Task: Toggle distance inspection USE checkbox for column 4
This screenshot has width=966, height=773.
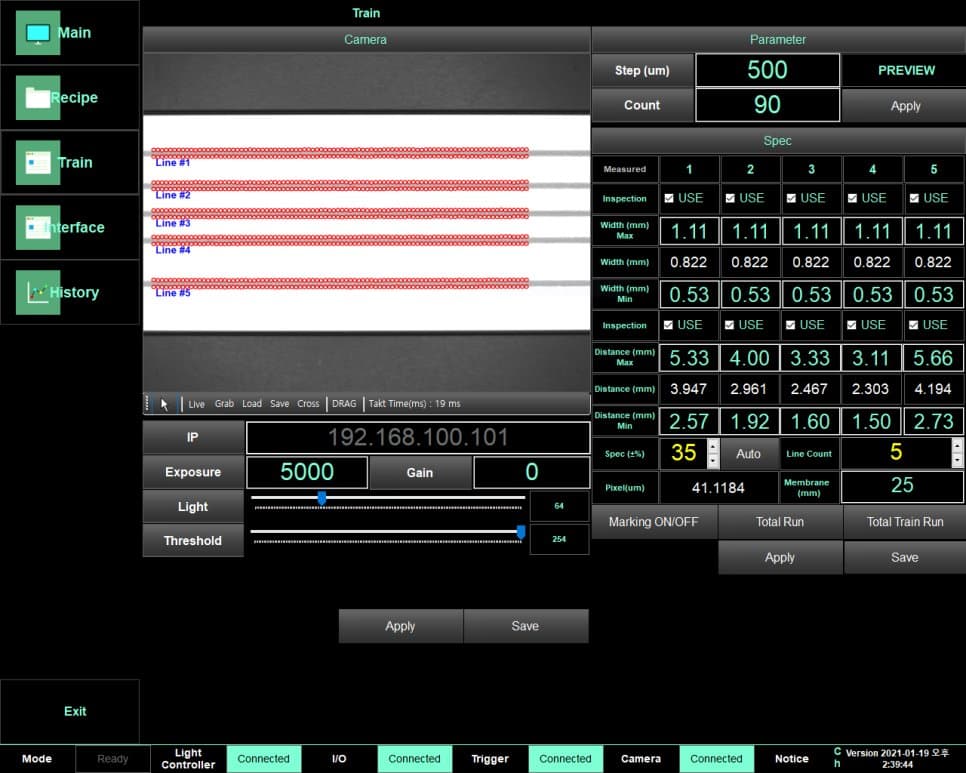Action: point(852,325)
